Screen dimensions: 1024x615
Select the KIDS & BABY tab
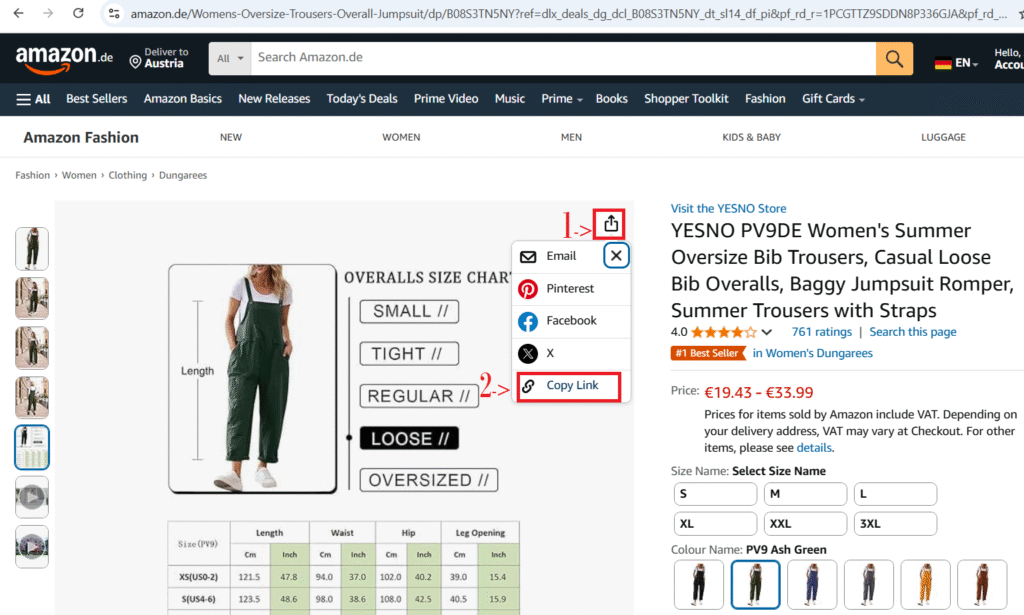coord(751,138)
